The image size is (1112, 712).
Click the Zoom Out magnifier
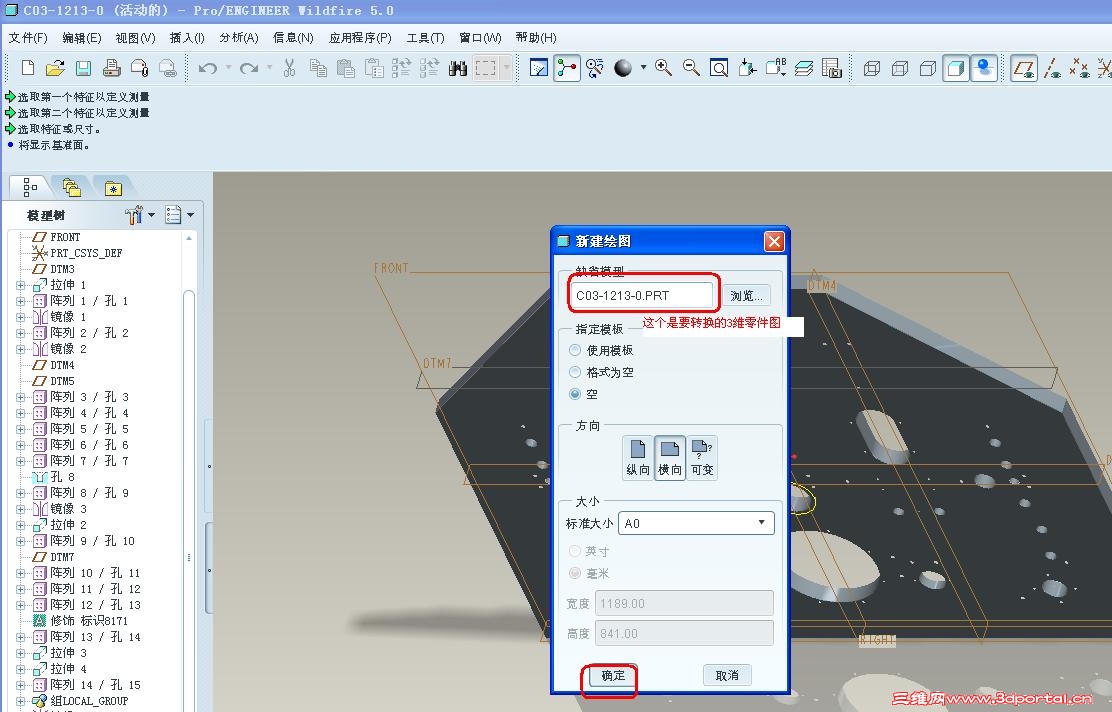(691, 68)
